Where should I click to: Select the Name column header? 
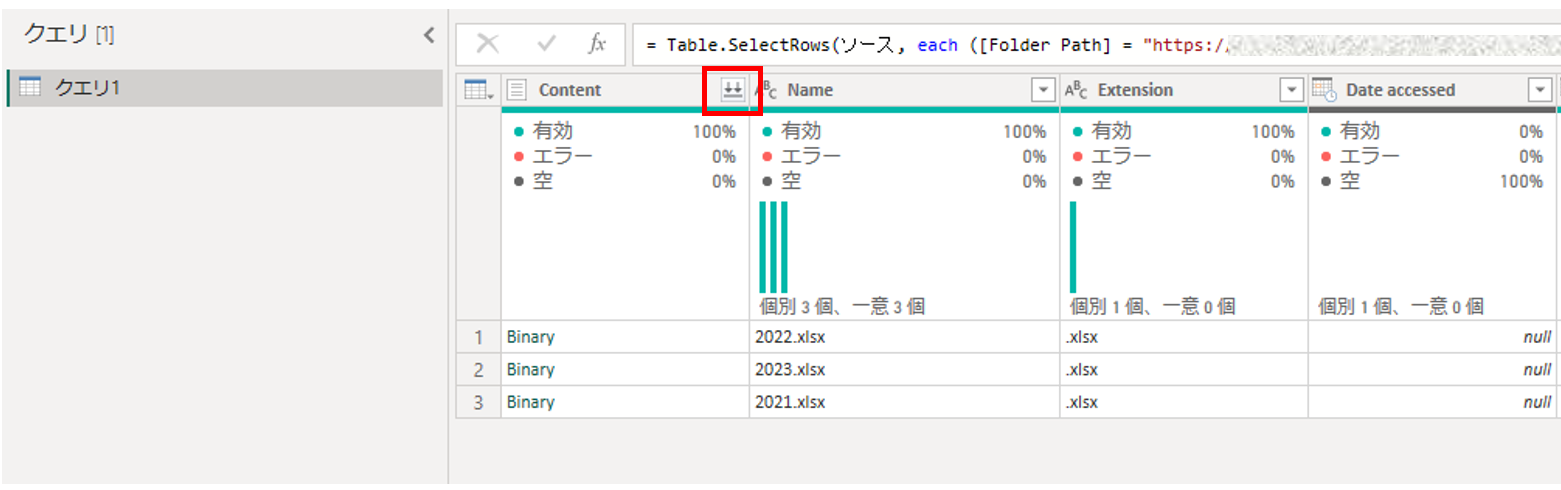coord(904,90)
